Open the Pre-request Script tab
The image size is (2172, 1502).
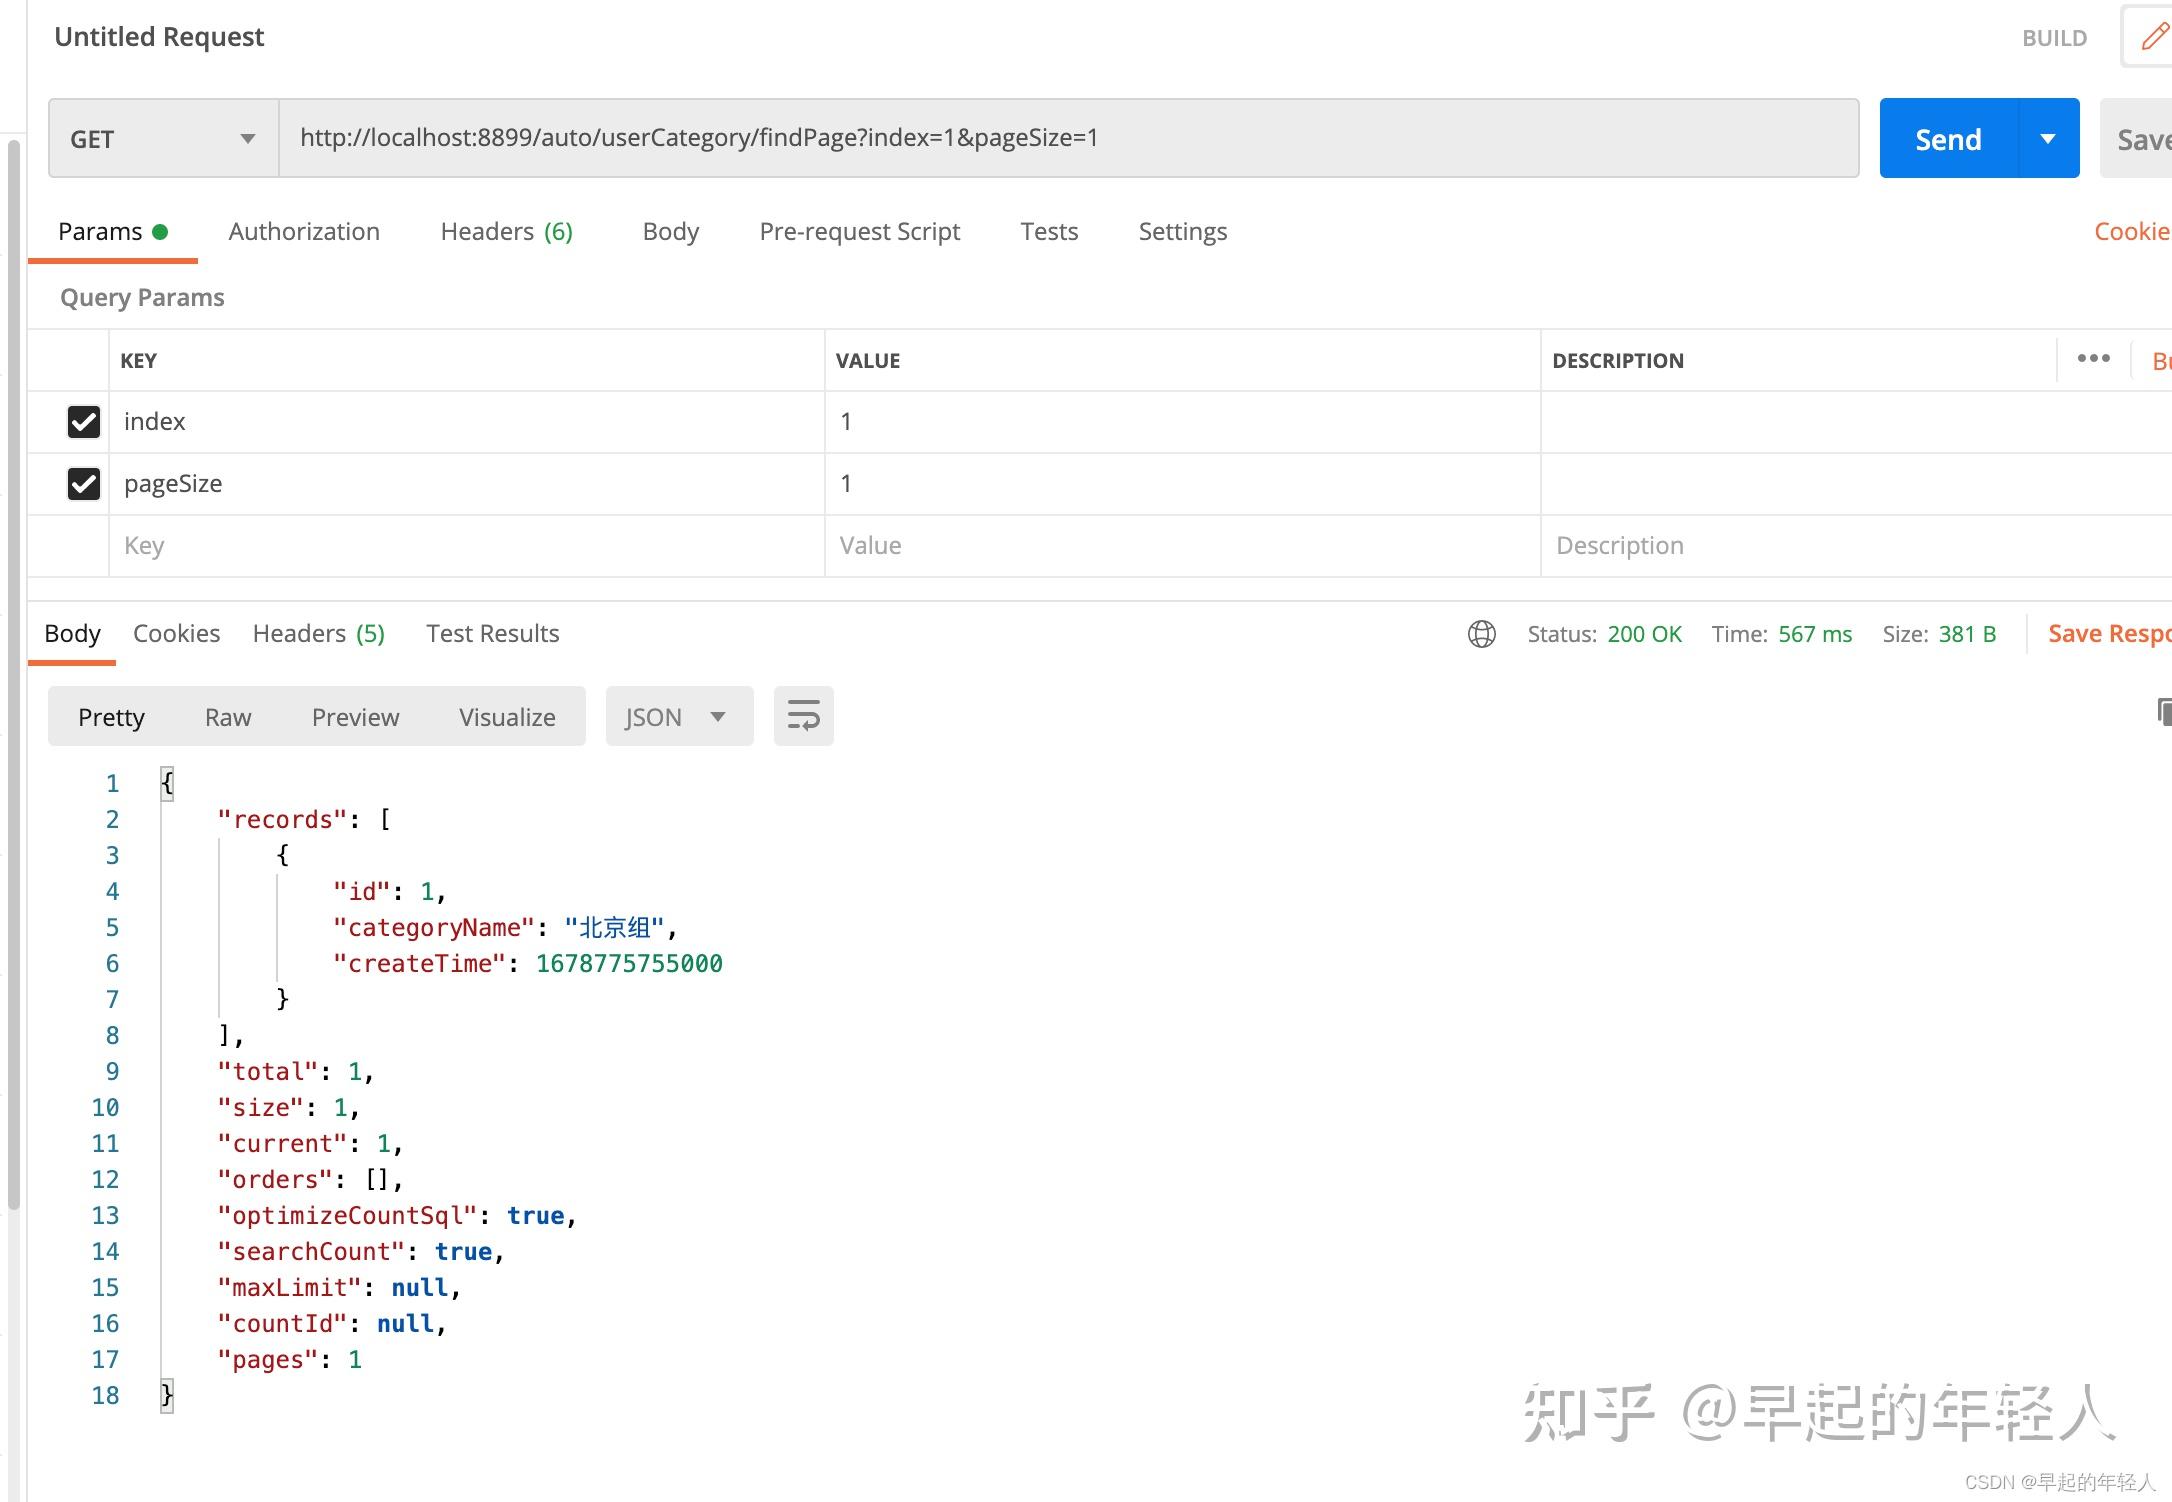[859, 232]
